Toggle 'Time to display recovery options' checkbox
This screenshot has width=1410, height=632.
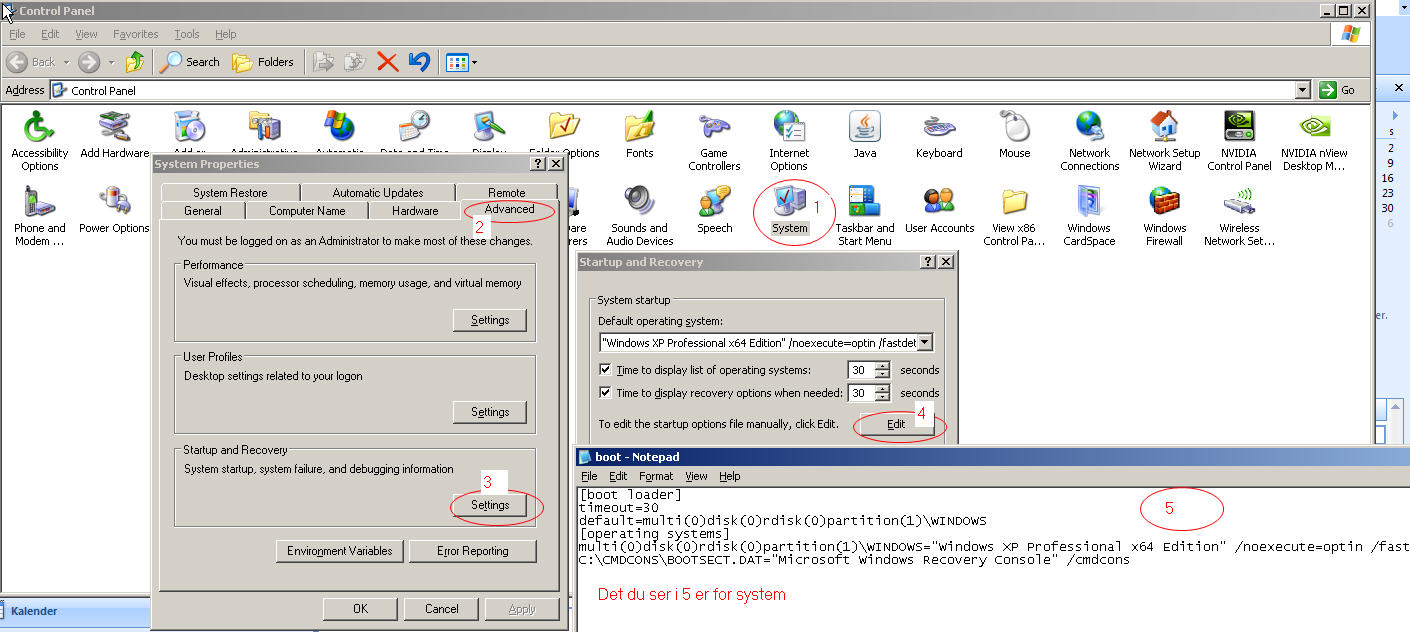(x=605, y=393)
